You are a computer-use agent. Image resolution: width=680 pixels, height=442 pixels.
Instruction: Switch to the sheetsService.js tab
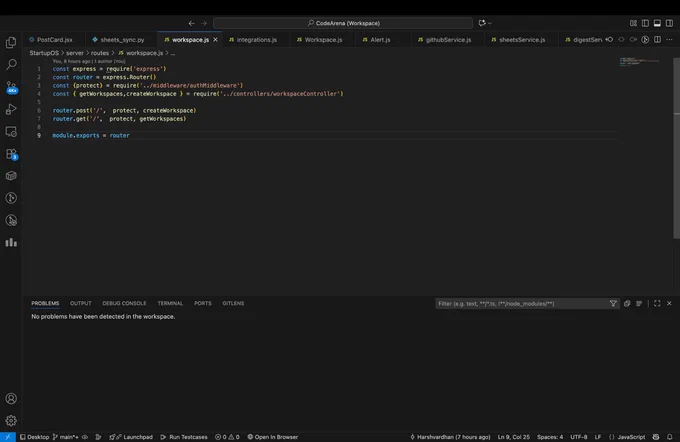522,39
